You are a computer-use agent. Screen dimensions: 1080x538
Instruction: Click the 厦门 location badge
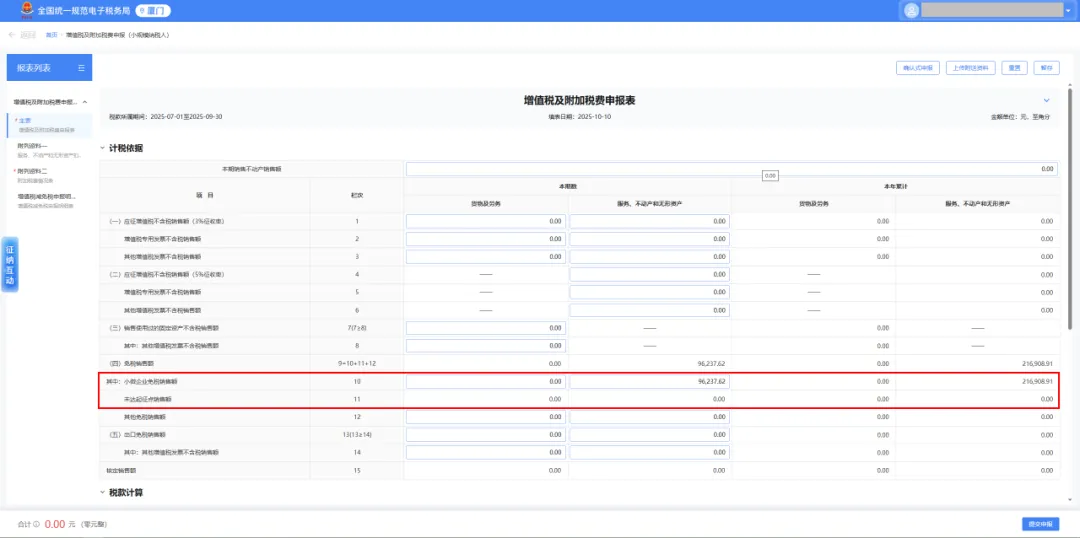click(153, 10)
